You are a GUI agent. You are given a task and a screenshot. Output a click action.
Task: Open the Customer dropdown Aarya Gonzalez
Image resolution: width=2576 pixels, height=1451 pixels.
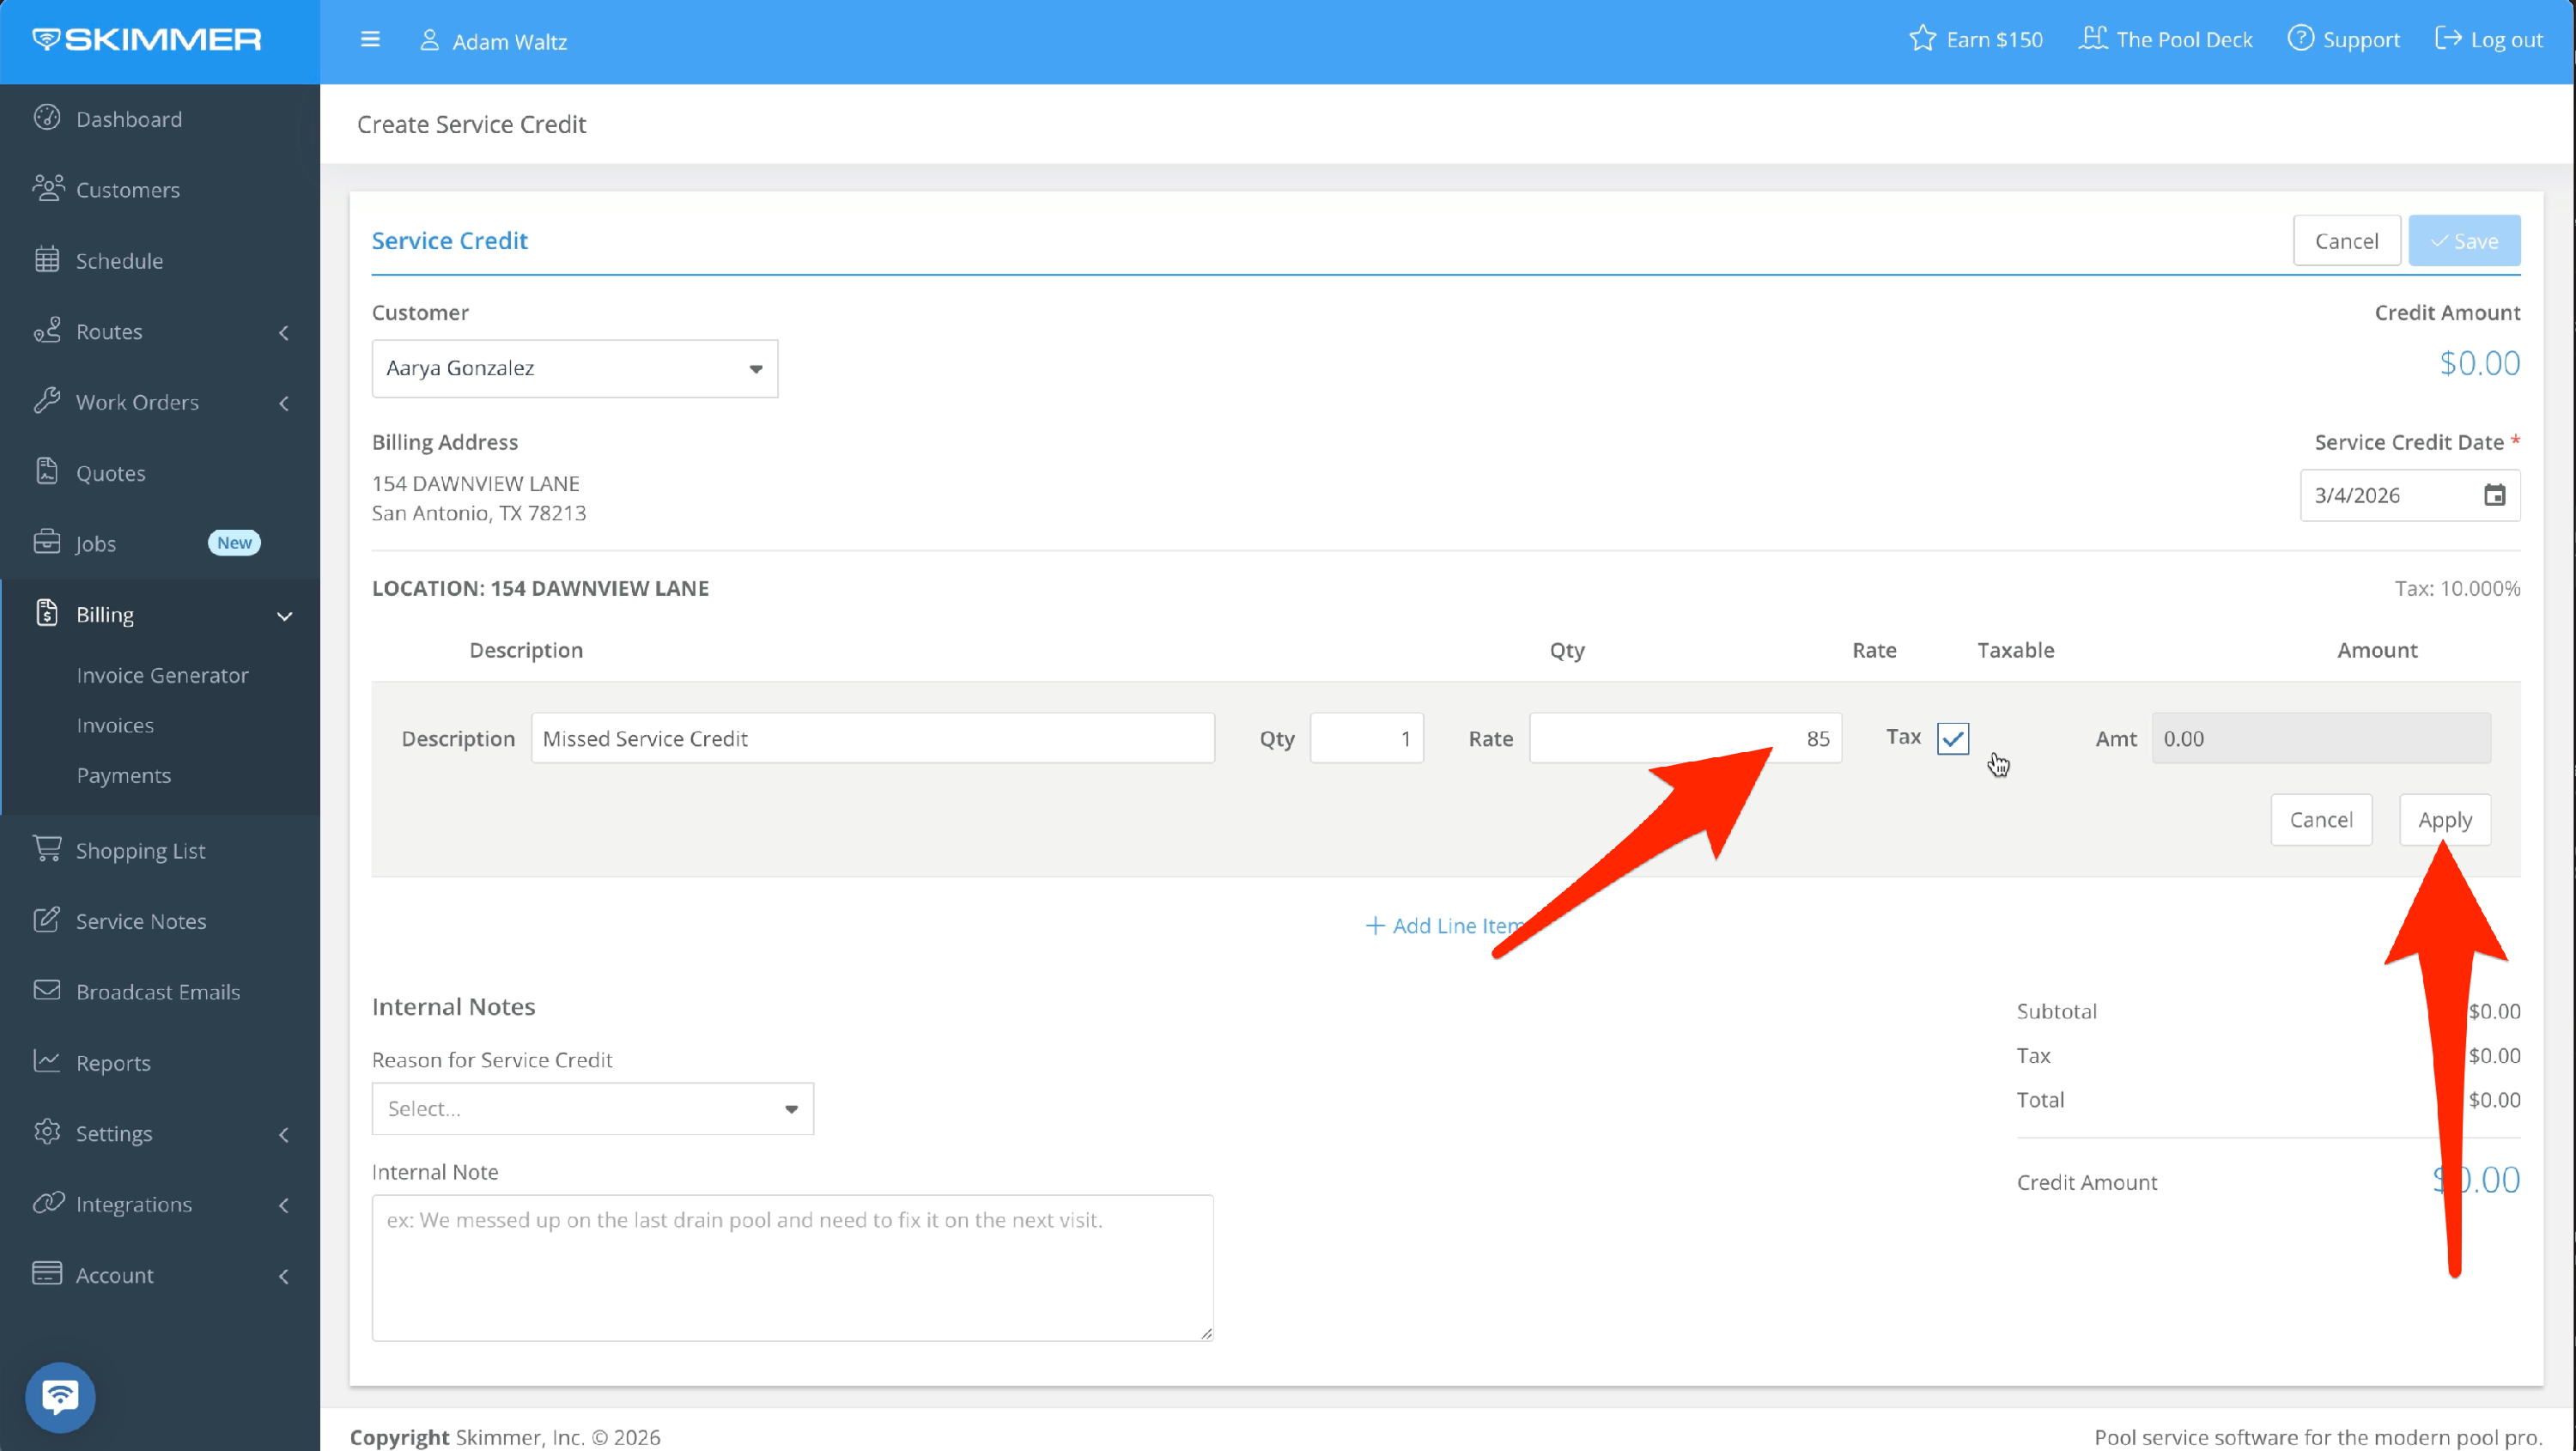point(574,368)
